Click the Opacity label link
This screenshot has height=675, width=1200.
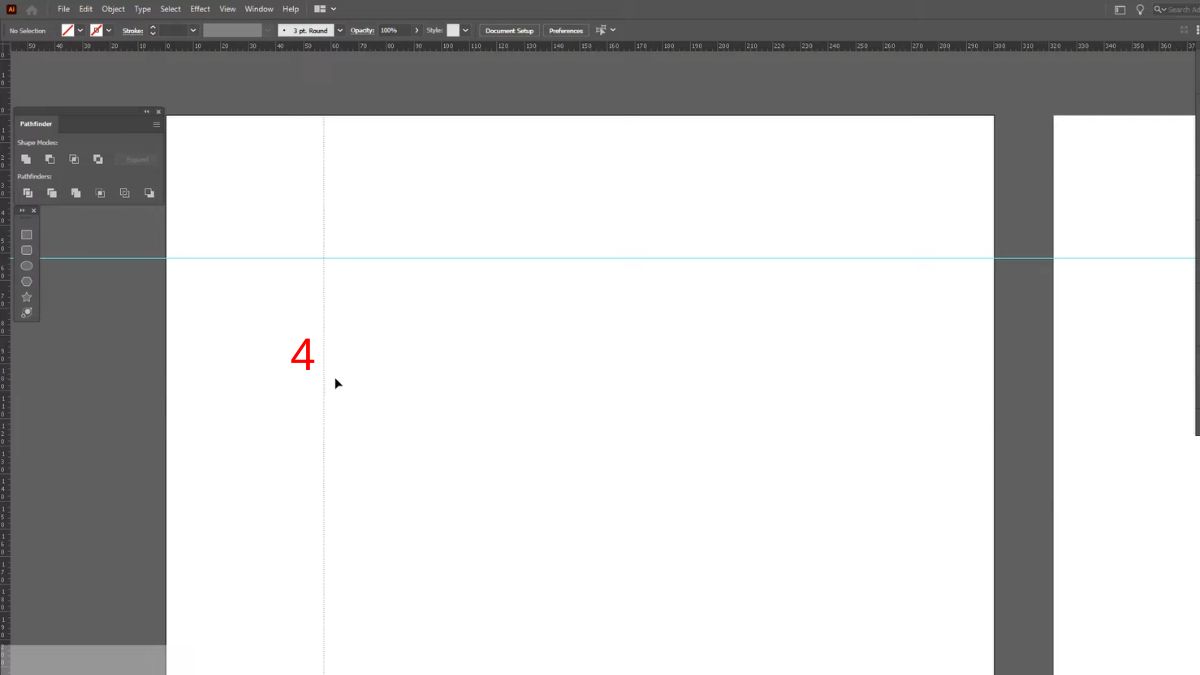click(362, 30)
